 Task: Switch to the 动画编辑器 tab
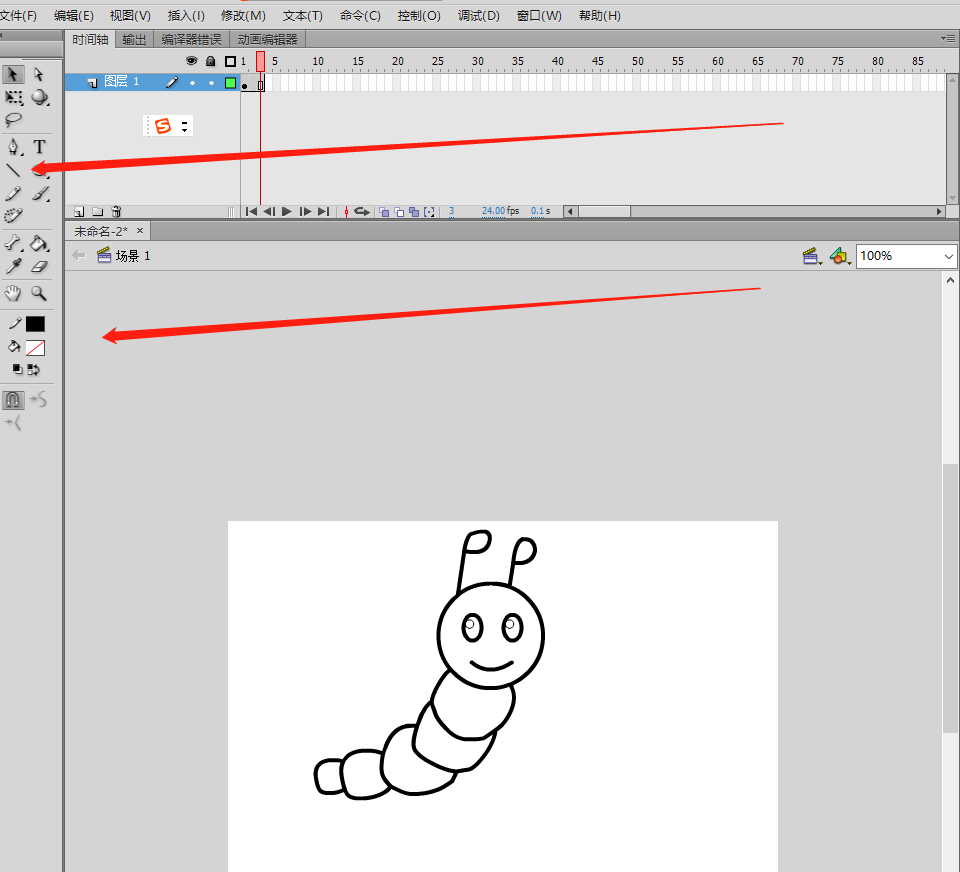[267, 39]
